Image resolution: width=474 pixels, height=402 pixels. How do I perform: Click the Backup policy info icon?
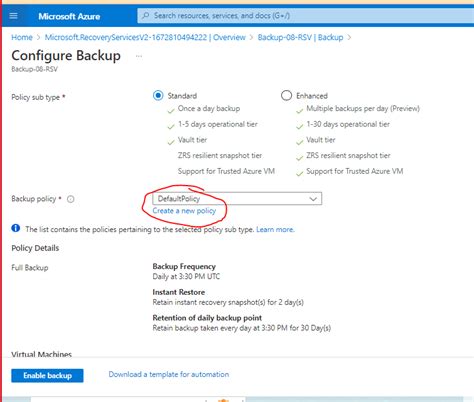tap(71, 199)
